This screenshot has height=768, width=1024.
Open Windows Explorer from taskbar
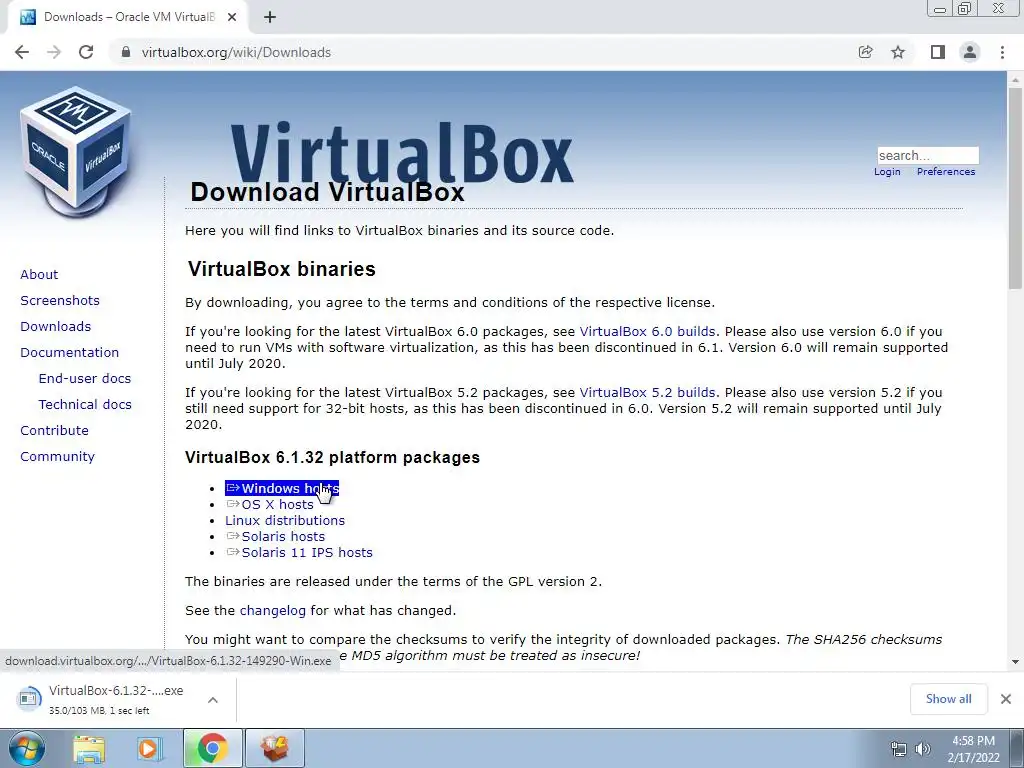coord(89,748)
